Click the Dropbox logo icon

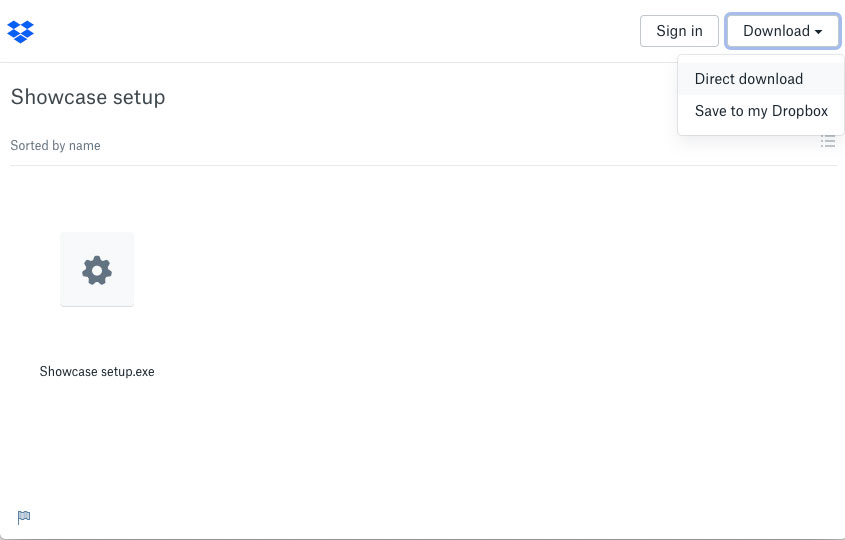(20, 32)
